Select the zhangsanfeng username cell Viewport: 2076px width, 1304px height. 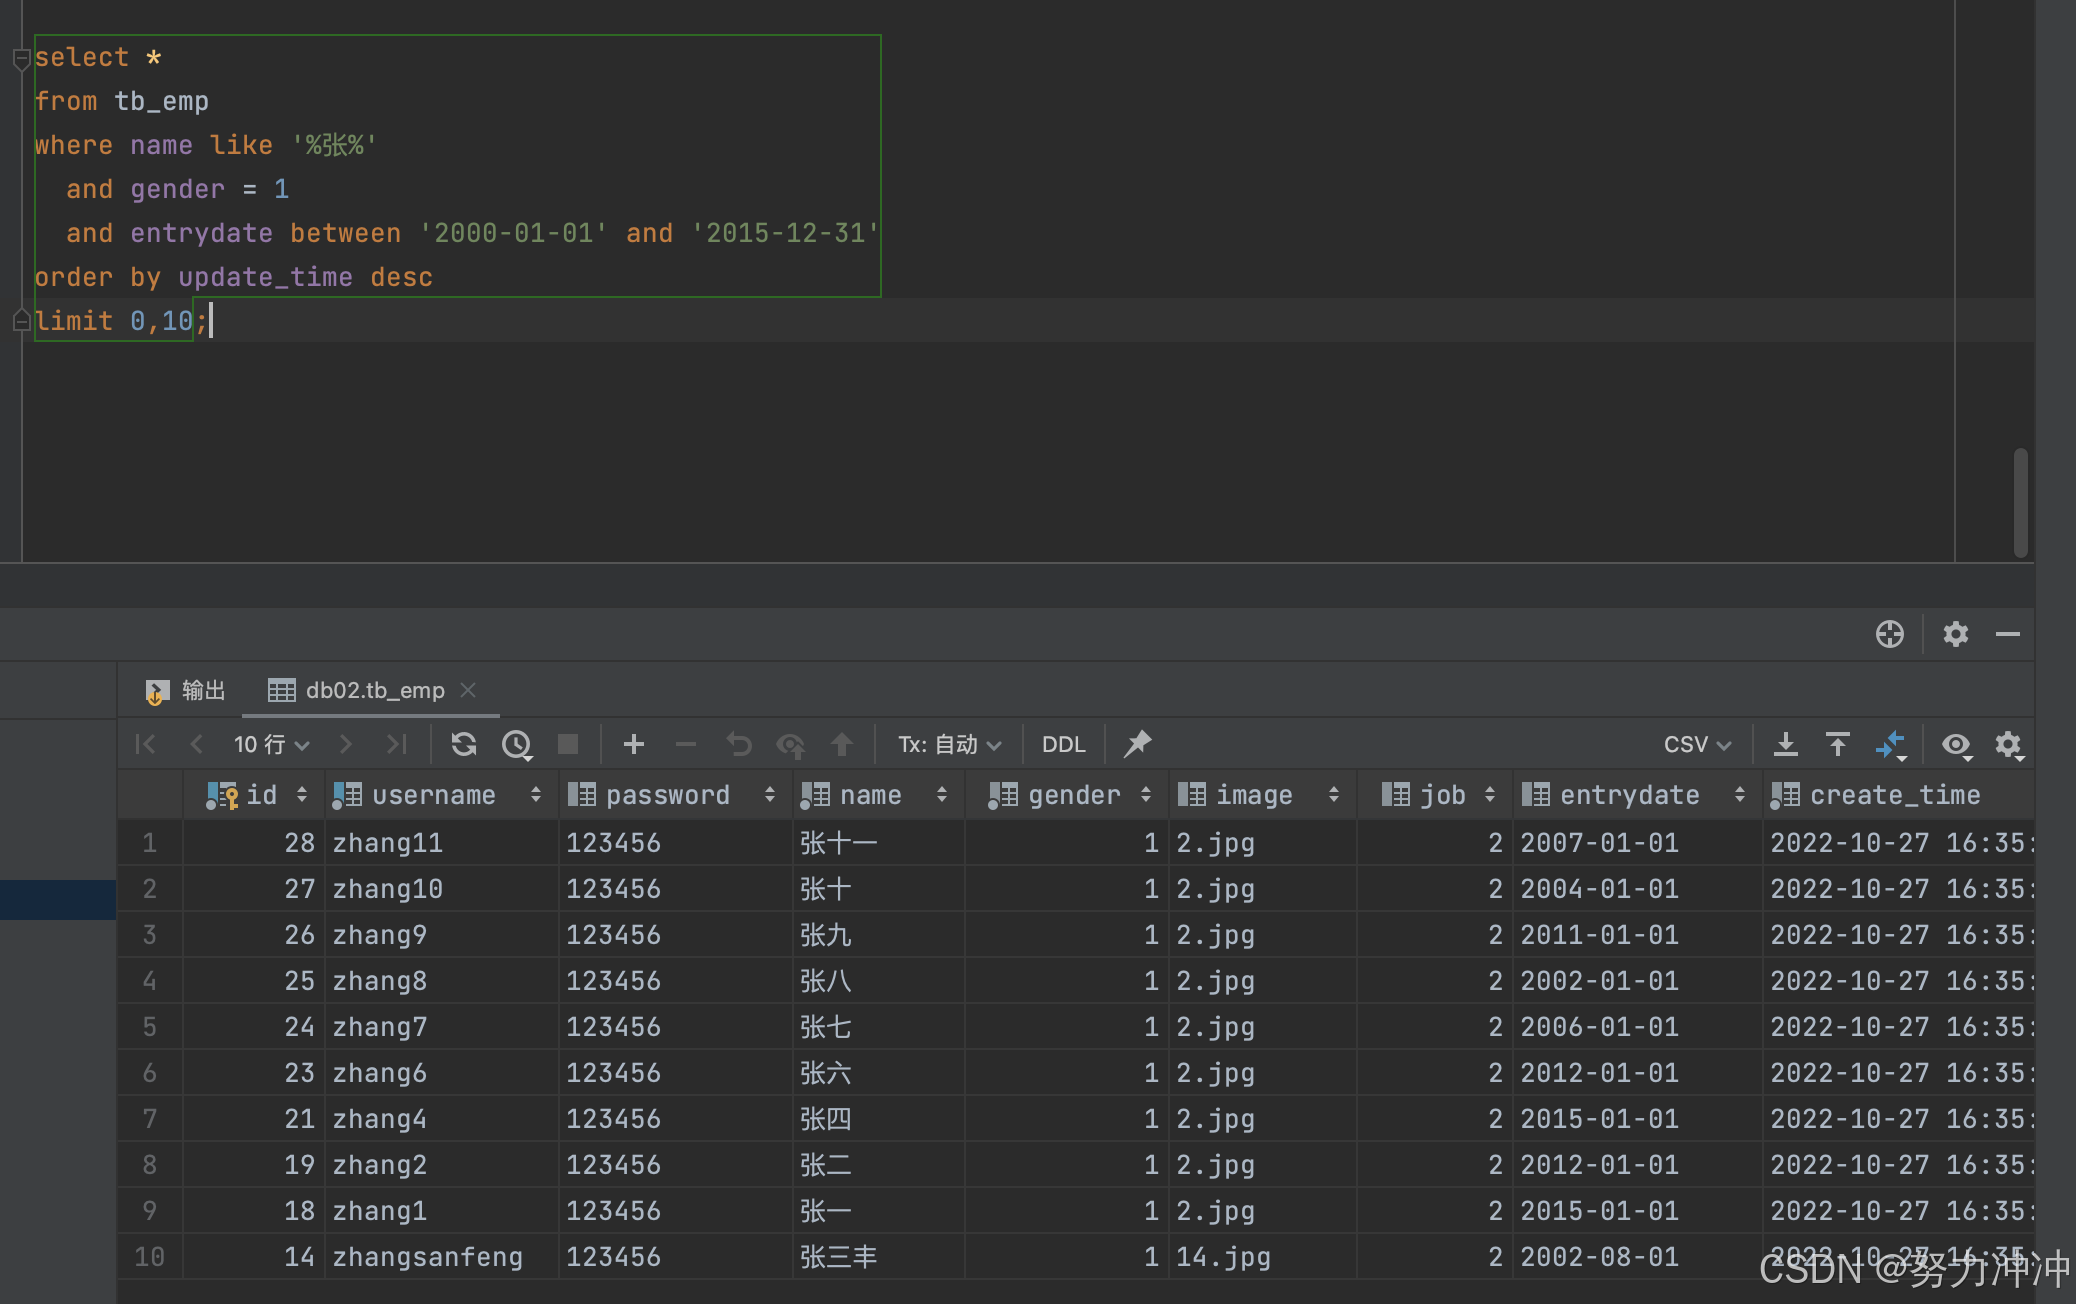(x=428, y=1257)
